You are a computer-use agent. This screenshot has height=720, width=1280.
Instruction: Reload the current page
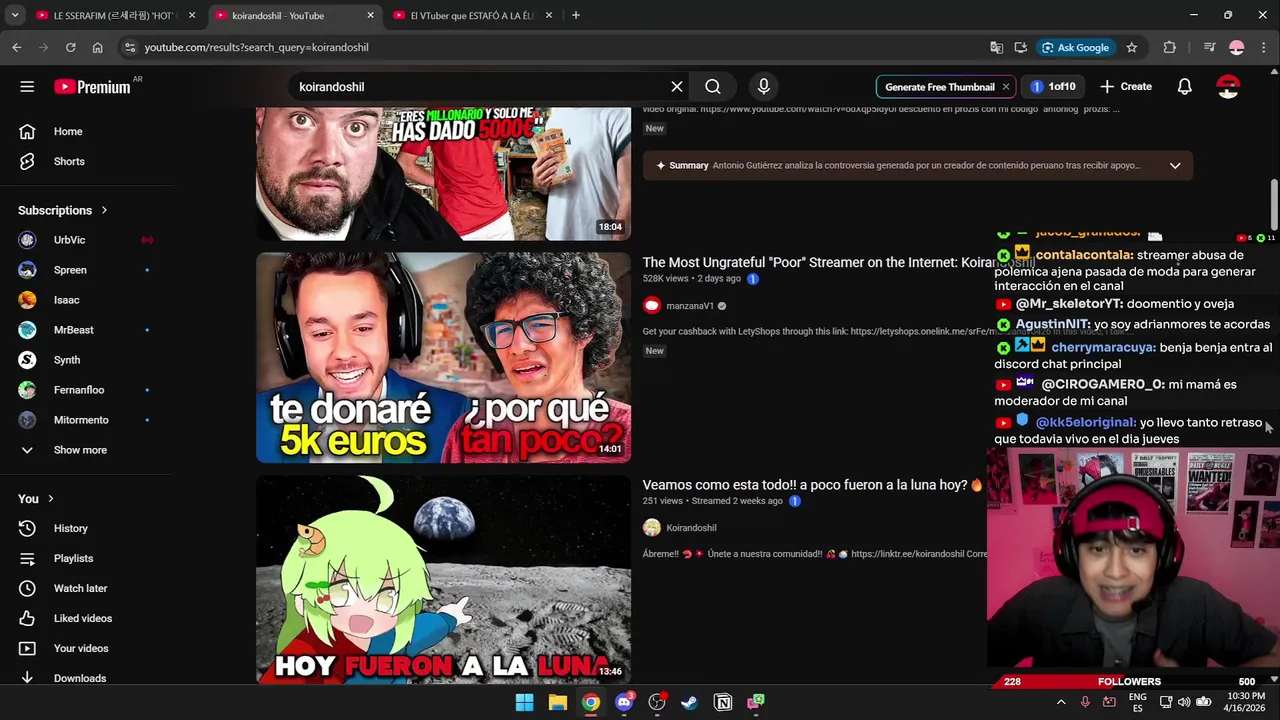click(x=70, y=47)
